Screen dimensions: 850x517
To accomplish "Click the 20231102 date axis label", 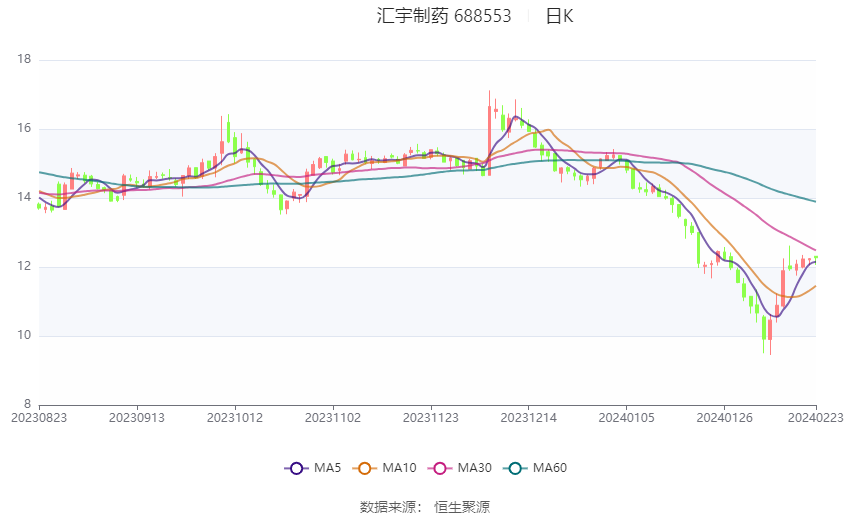I will click(333, 418).
